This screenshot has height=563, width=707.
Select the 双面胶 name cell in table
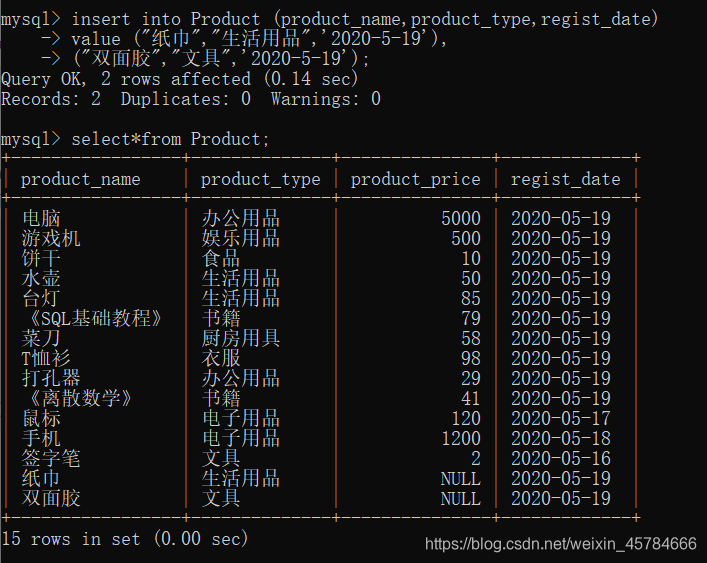[x=51, y=498]
